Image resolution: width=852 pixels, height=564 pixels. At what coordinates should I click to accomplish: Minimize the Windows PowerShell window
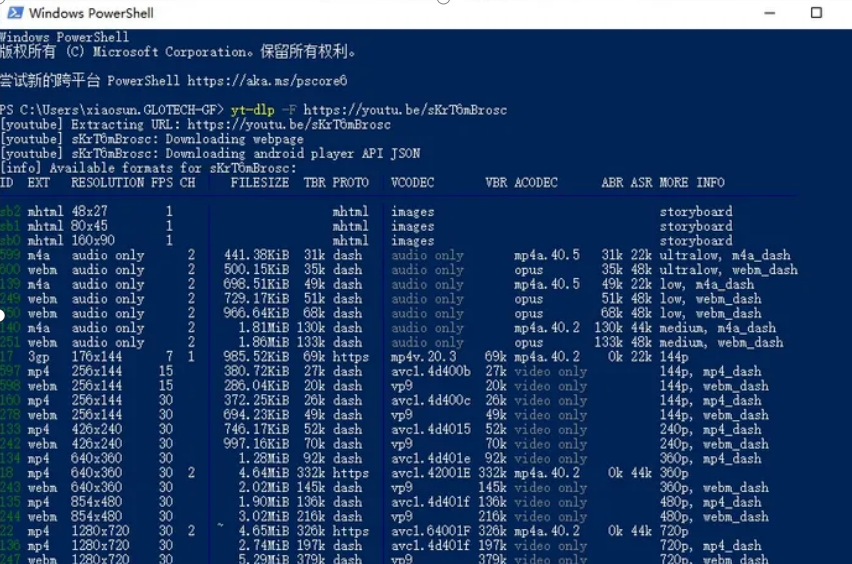[x=769, y=12]
